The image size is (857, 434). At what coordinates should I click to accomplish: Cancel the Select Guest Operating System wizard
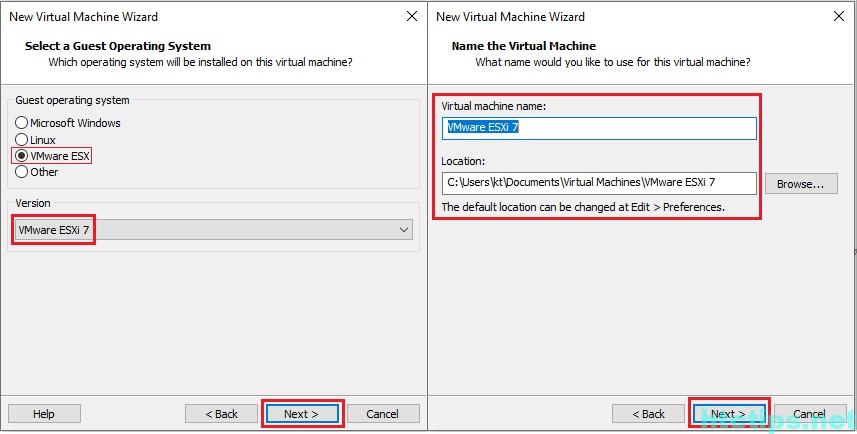(383, 414)
